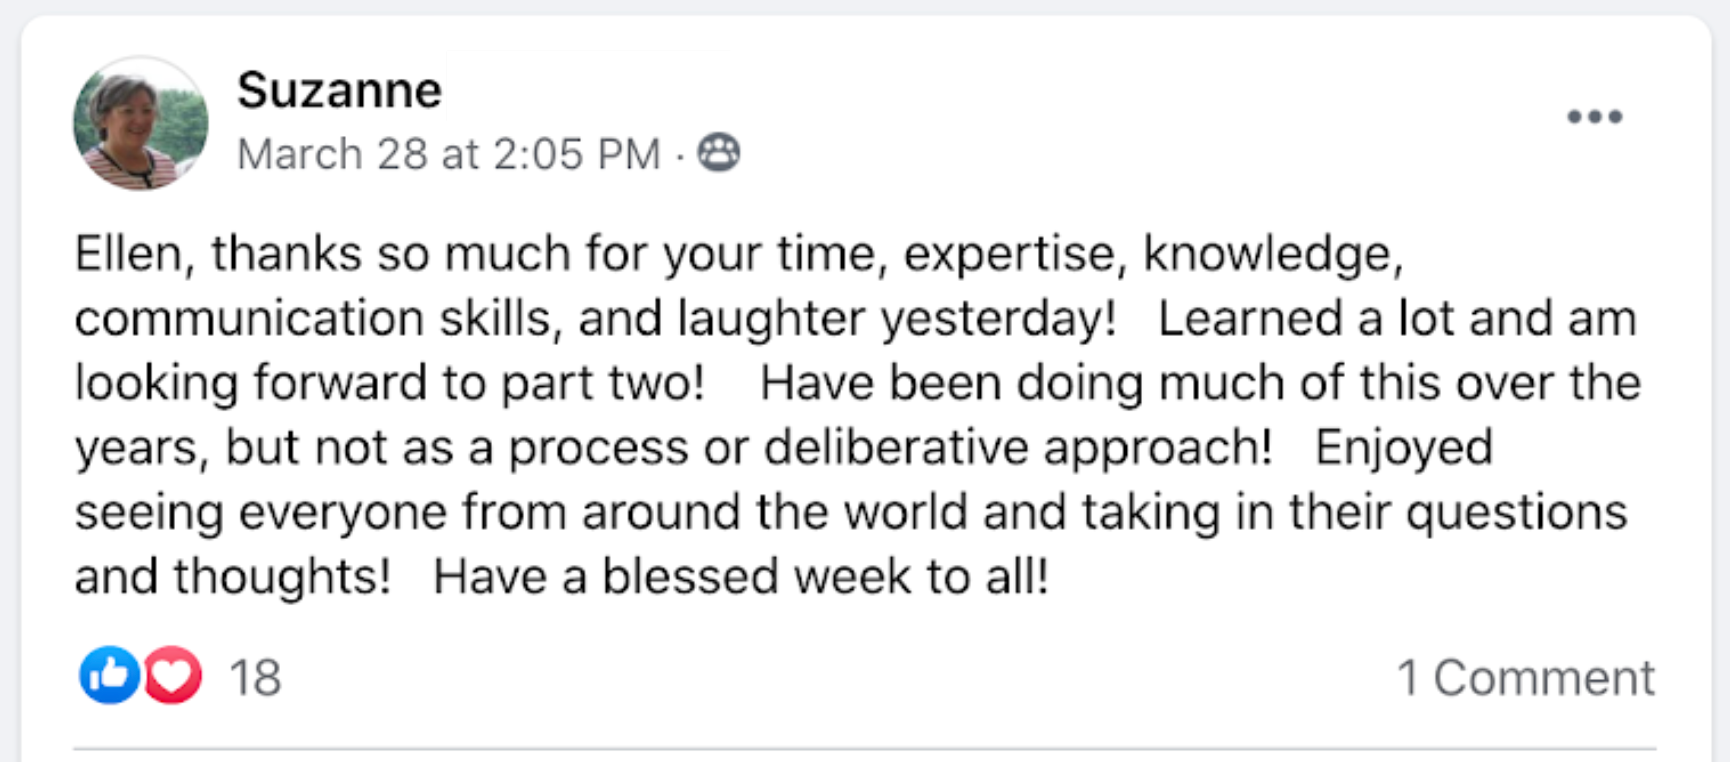View the 1 Comment link
Screen dimensions: 1730x762
coord(1525,678)
